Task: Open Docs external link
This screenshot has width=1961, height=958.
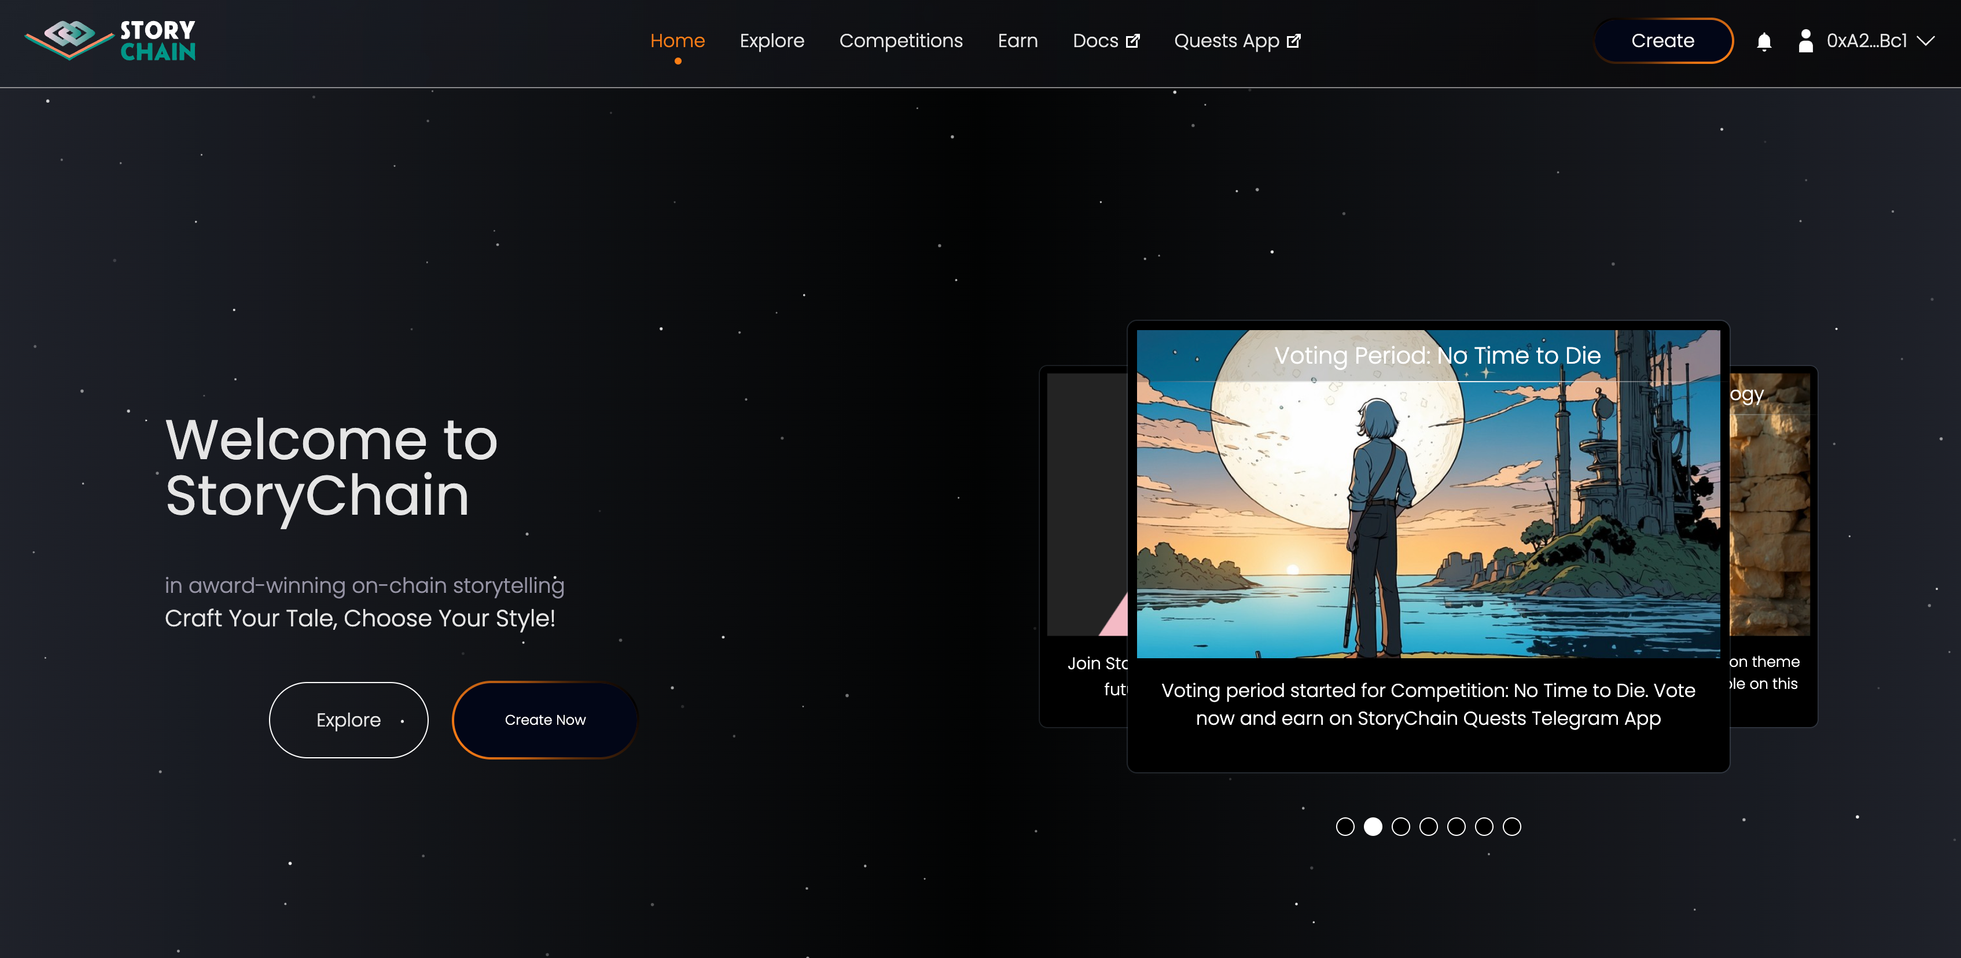Action: click(1106, 41)
